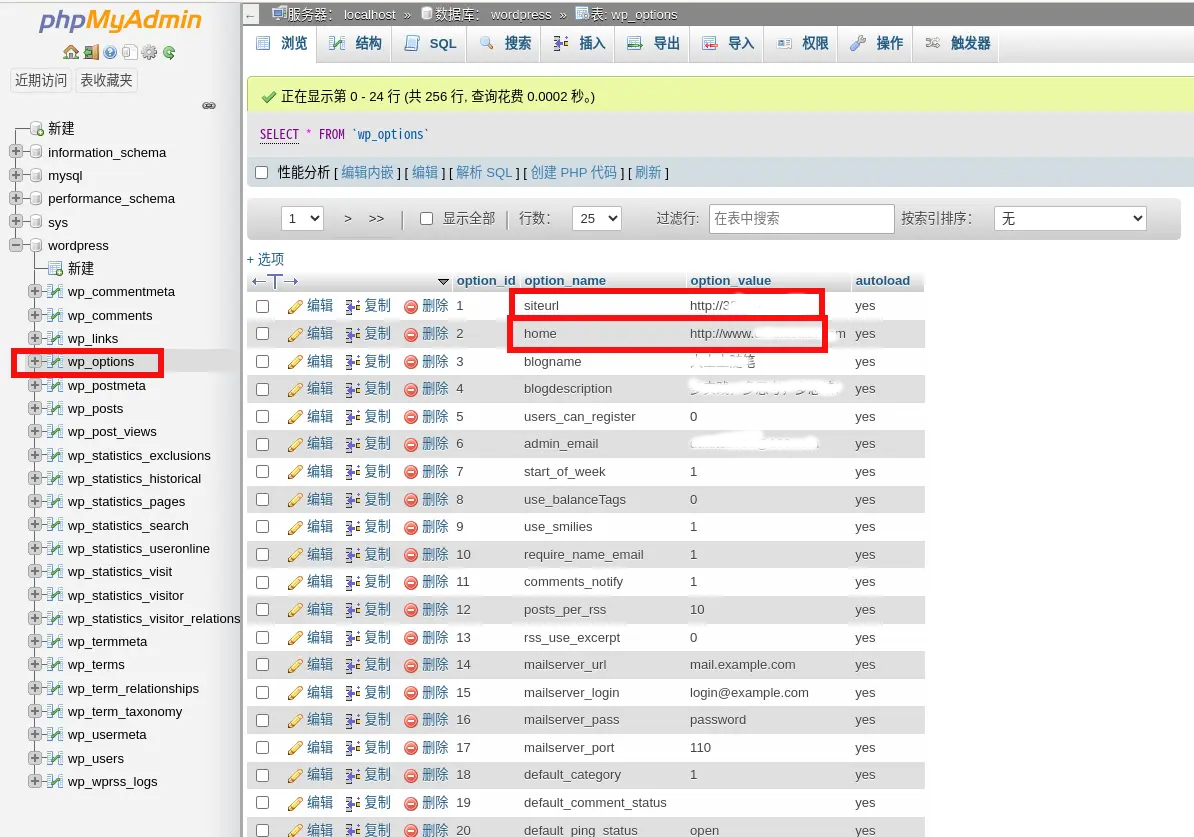Viewport: 1194px width, 837px height.
Task: Expand information_schema database node
Action: tap(16, 152)
